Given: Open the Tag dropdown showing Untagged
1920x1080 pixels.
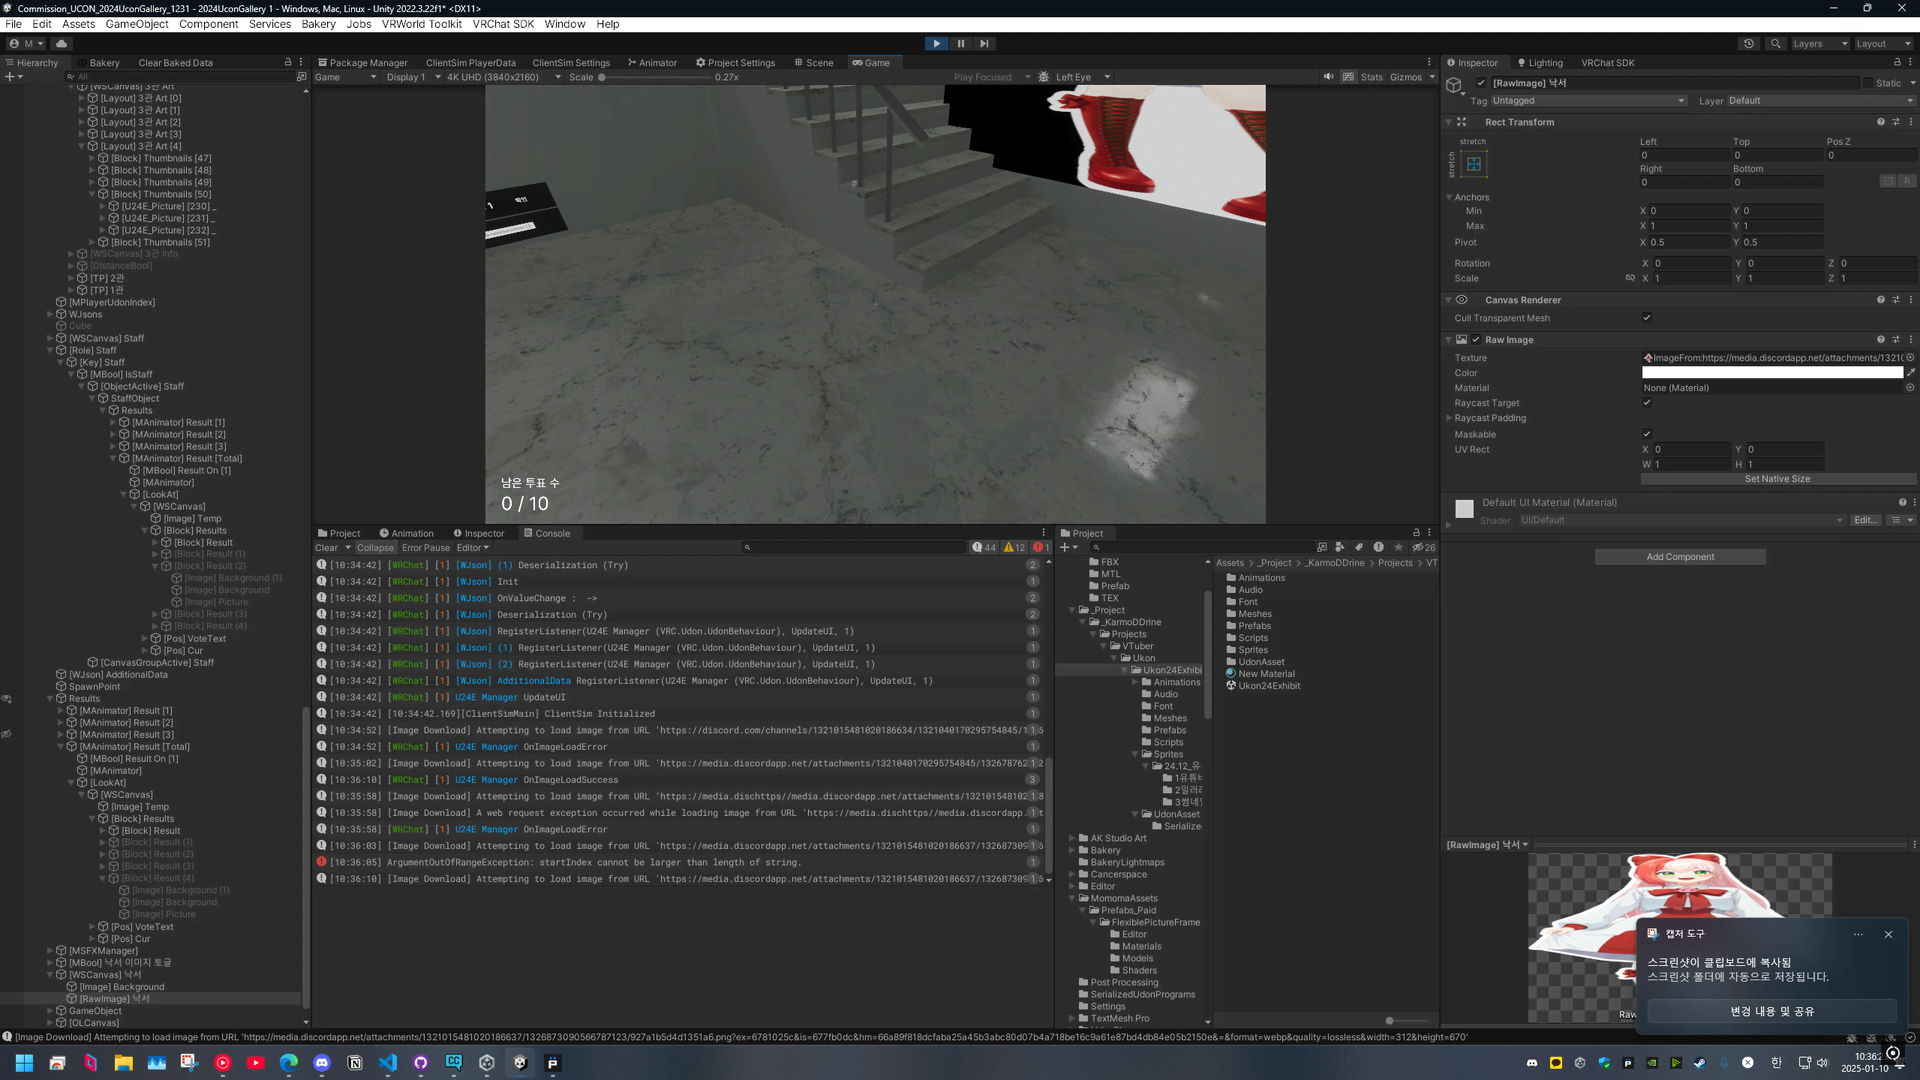Looking at the screenshot, I should point(1589,101).
